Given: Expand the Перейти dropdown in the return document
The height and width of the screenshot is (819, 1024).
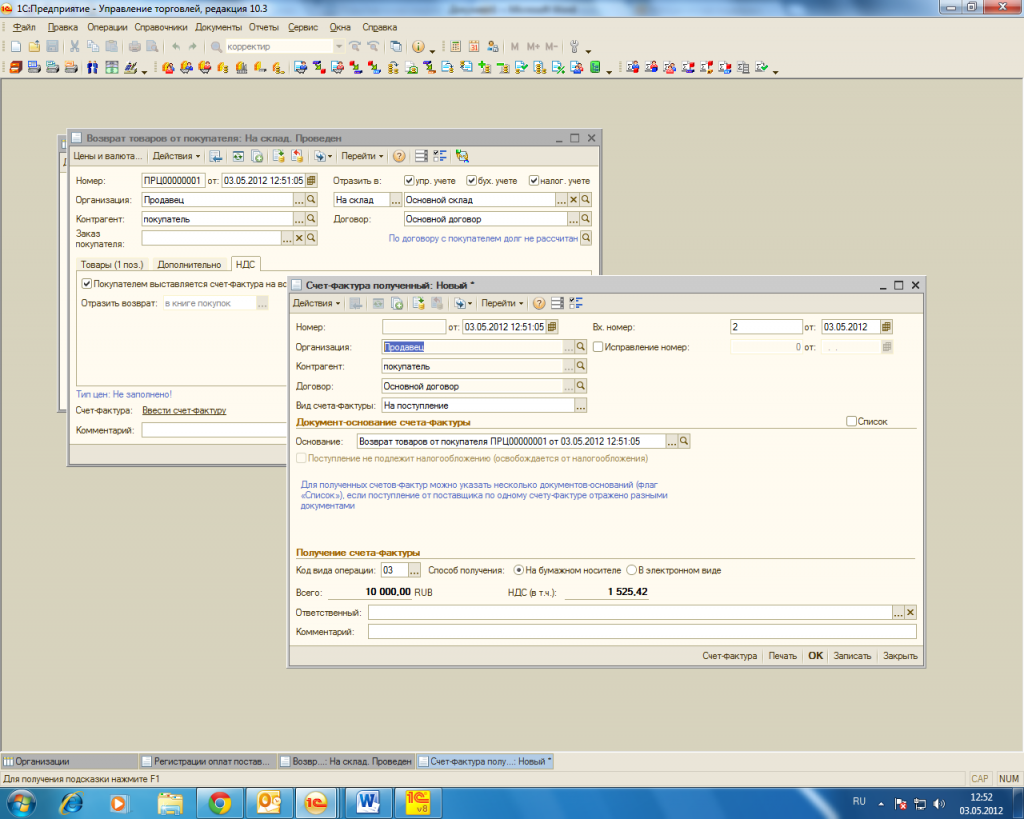Looking at the screenshot, I should tap(362, 156).
